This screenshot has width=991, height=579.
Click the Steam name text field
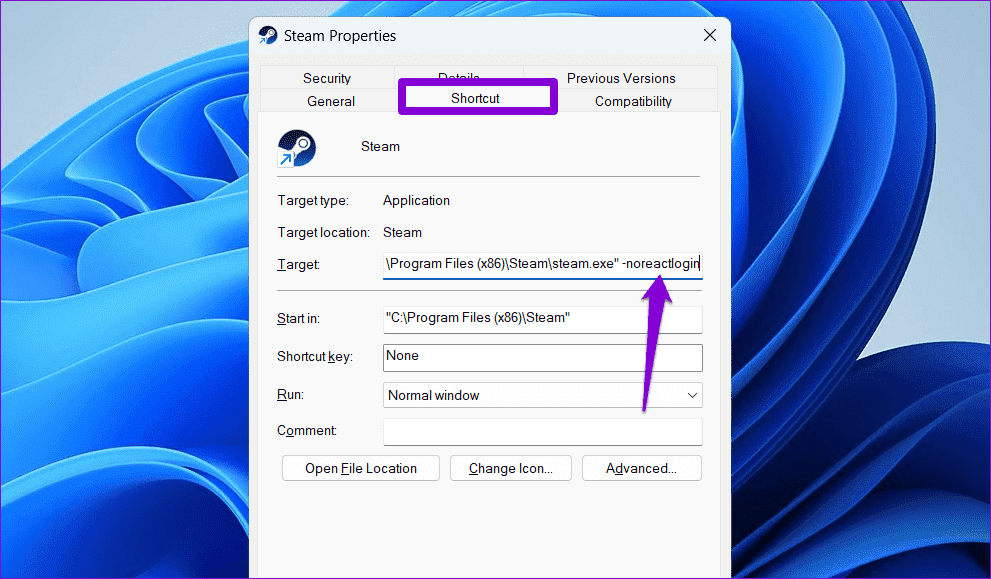(380, 147)
